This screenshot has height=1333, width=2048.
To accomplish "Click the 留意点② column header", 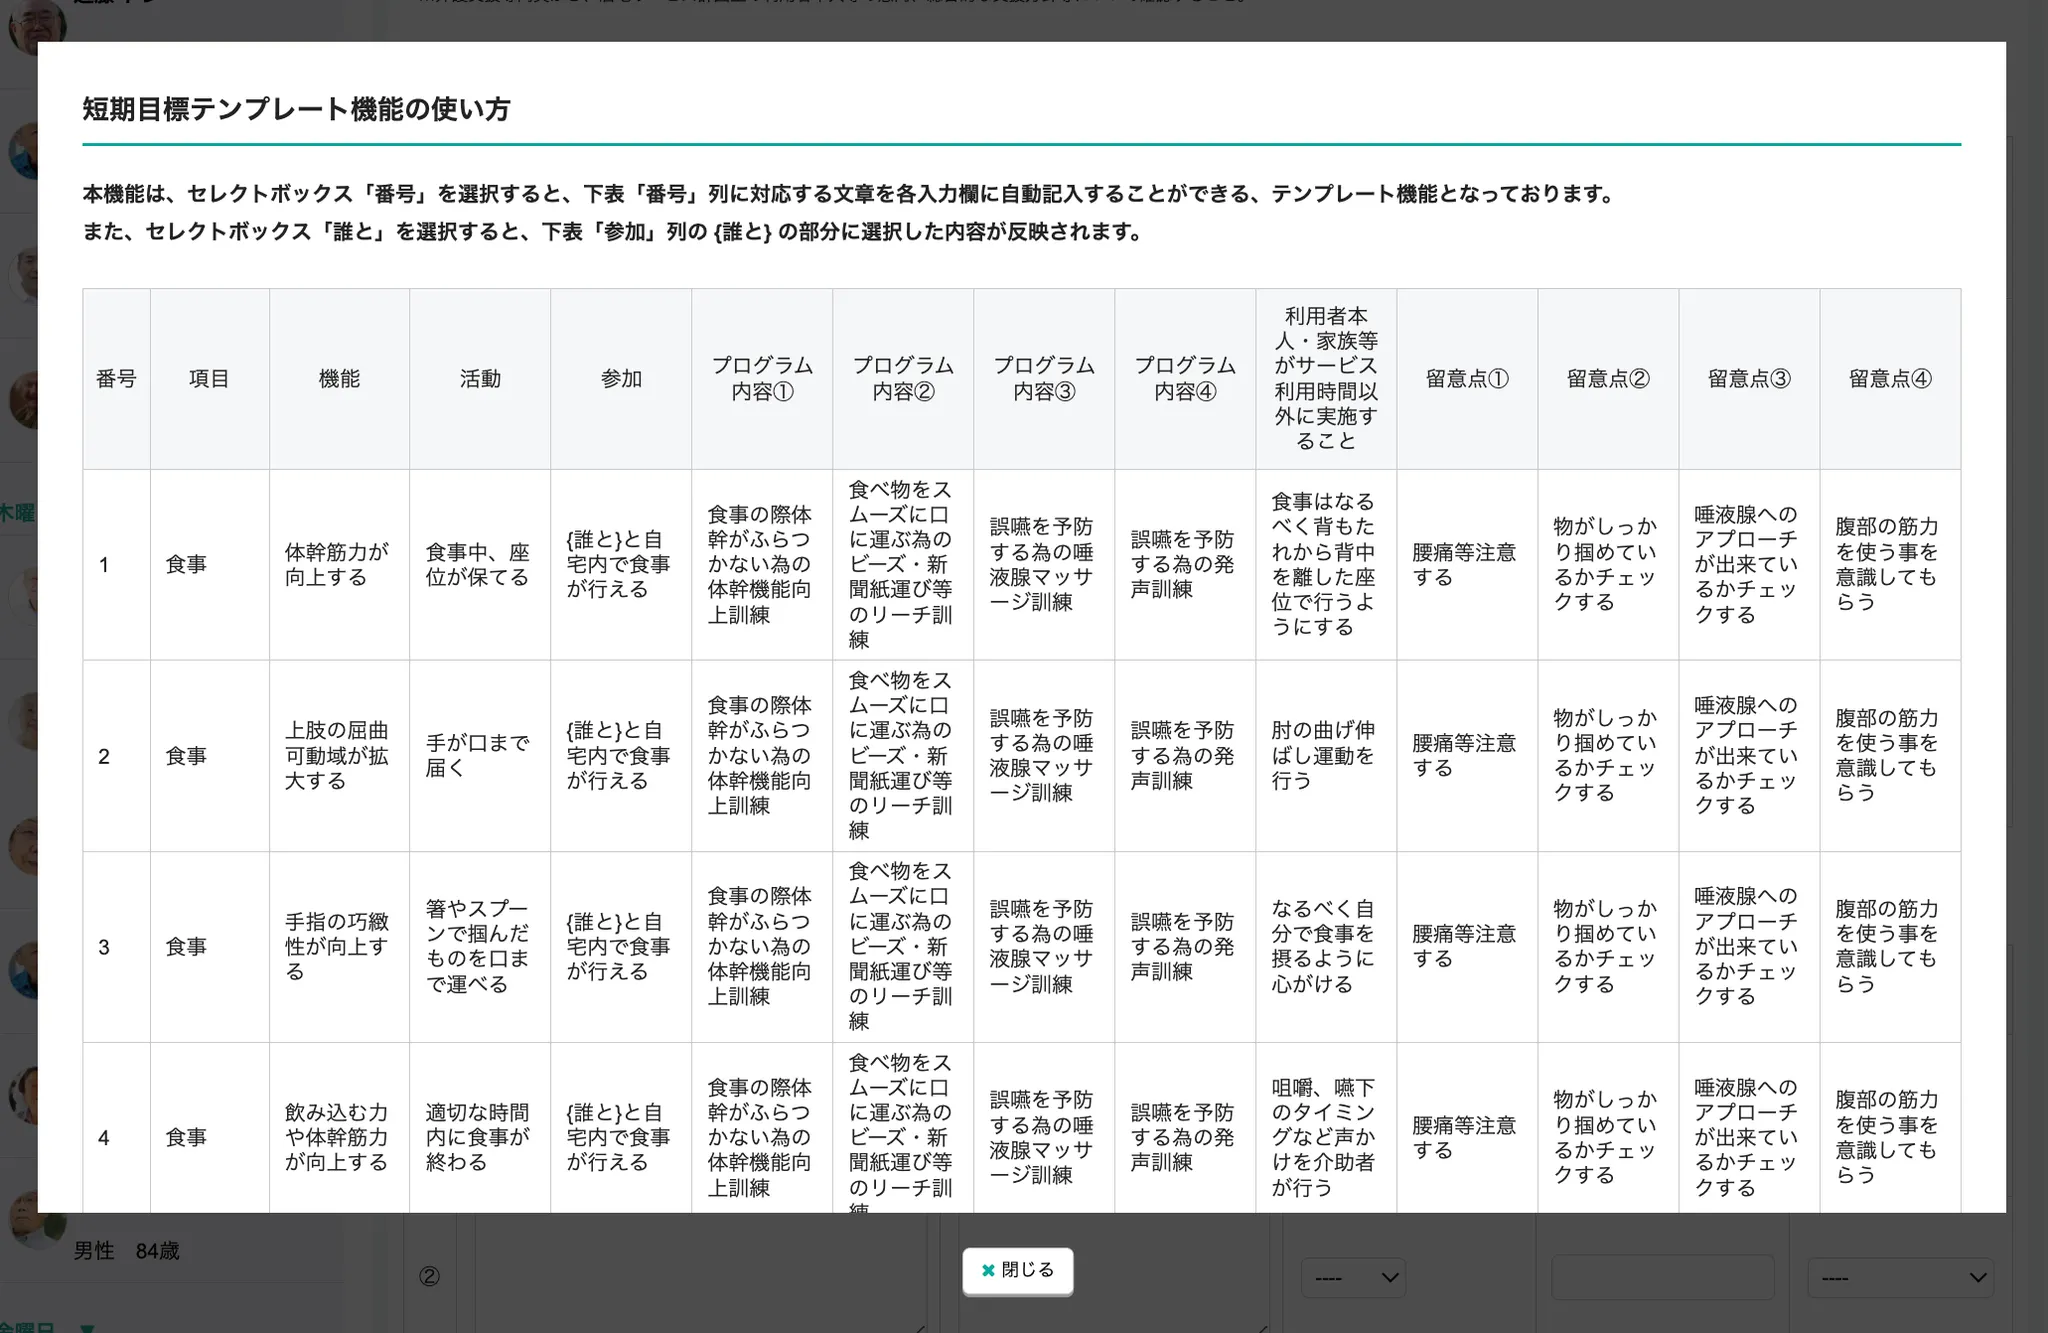I will [x=1608, y=379].
